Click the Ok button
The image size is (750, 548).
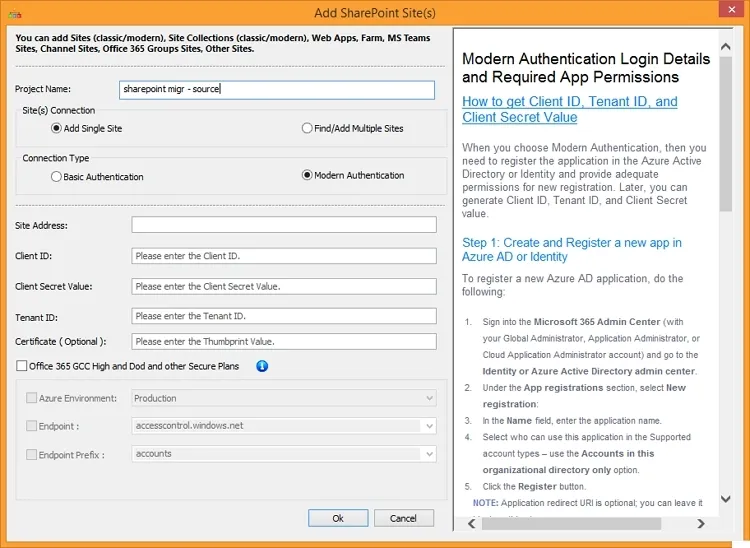coord(338,518)
